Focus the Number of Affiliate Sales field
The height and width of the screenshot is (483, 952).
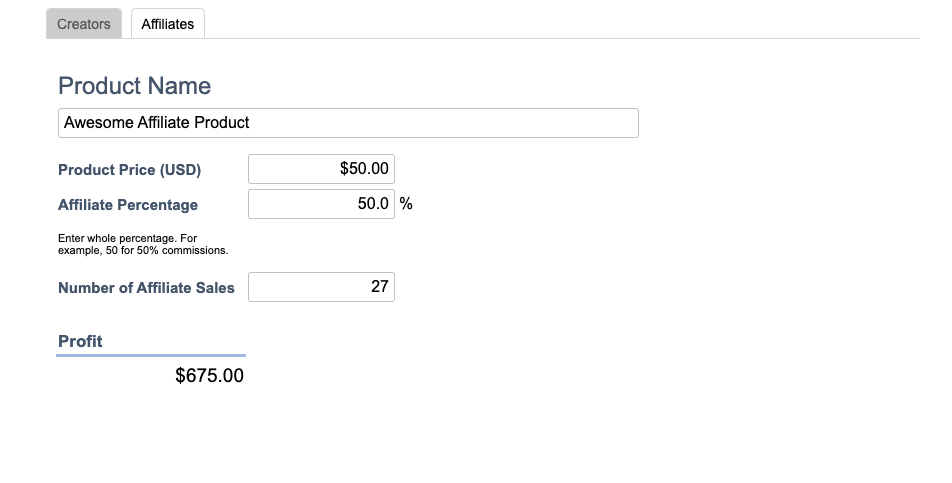tap(321, 287)
